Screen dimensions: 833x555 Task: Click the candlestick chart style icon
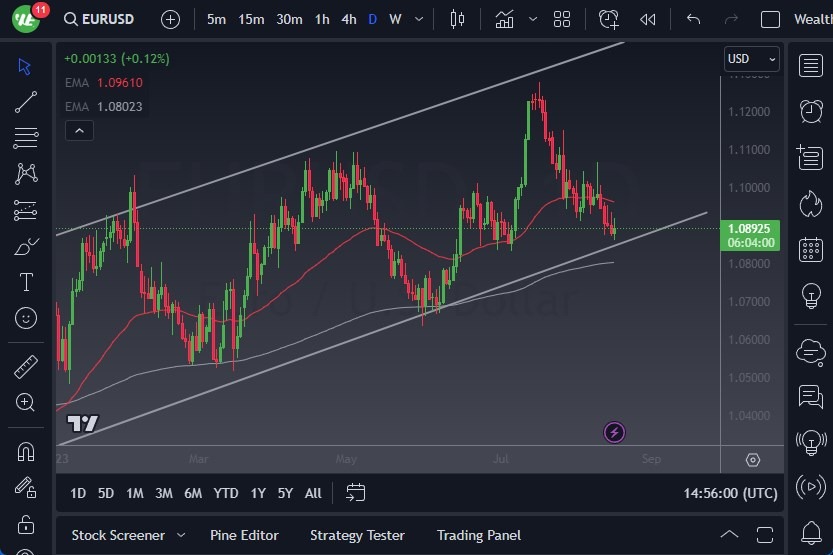pos(458,19)
